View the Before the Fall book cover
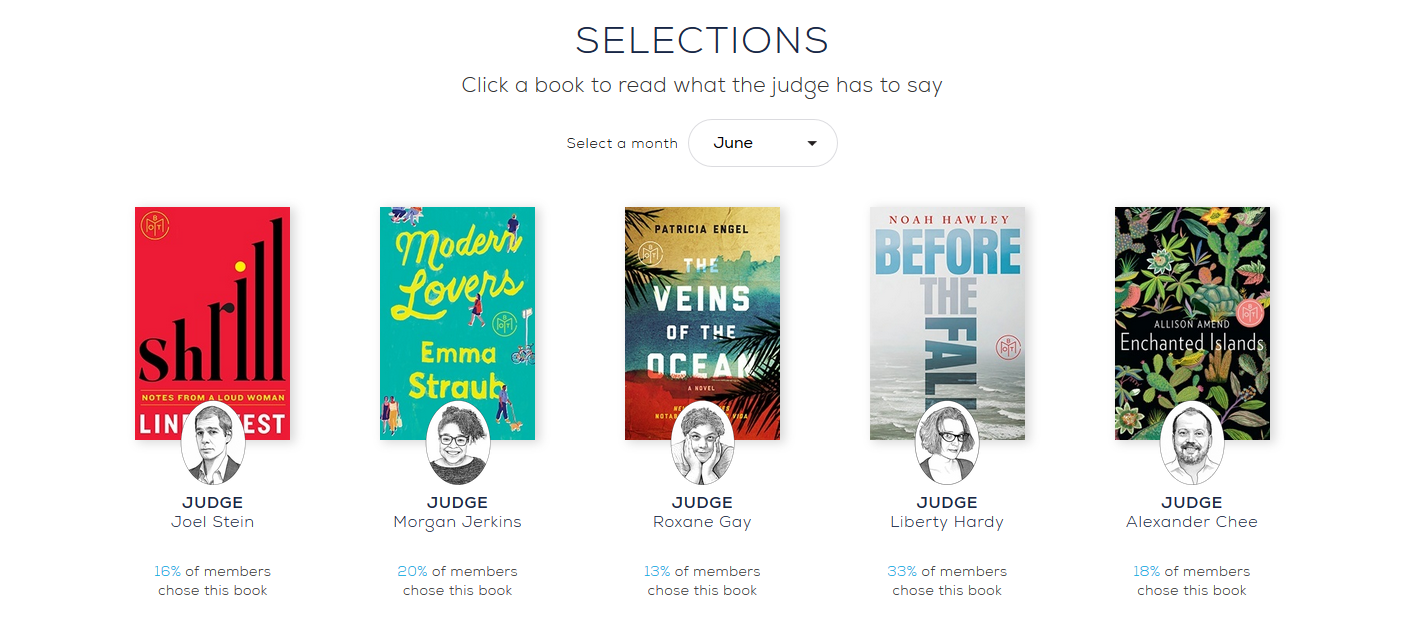 (x=947, y=300)
